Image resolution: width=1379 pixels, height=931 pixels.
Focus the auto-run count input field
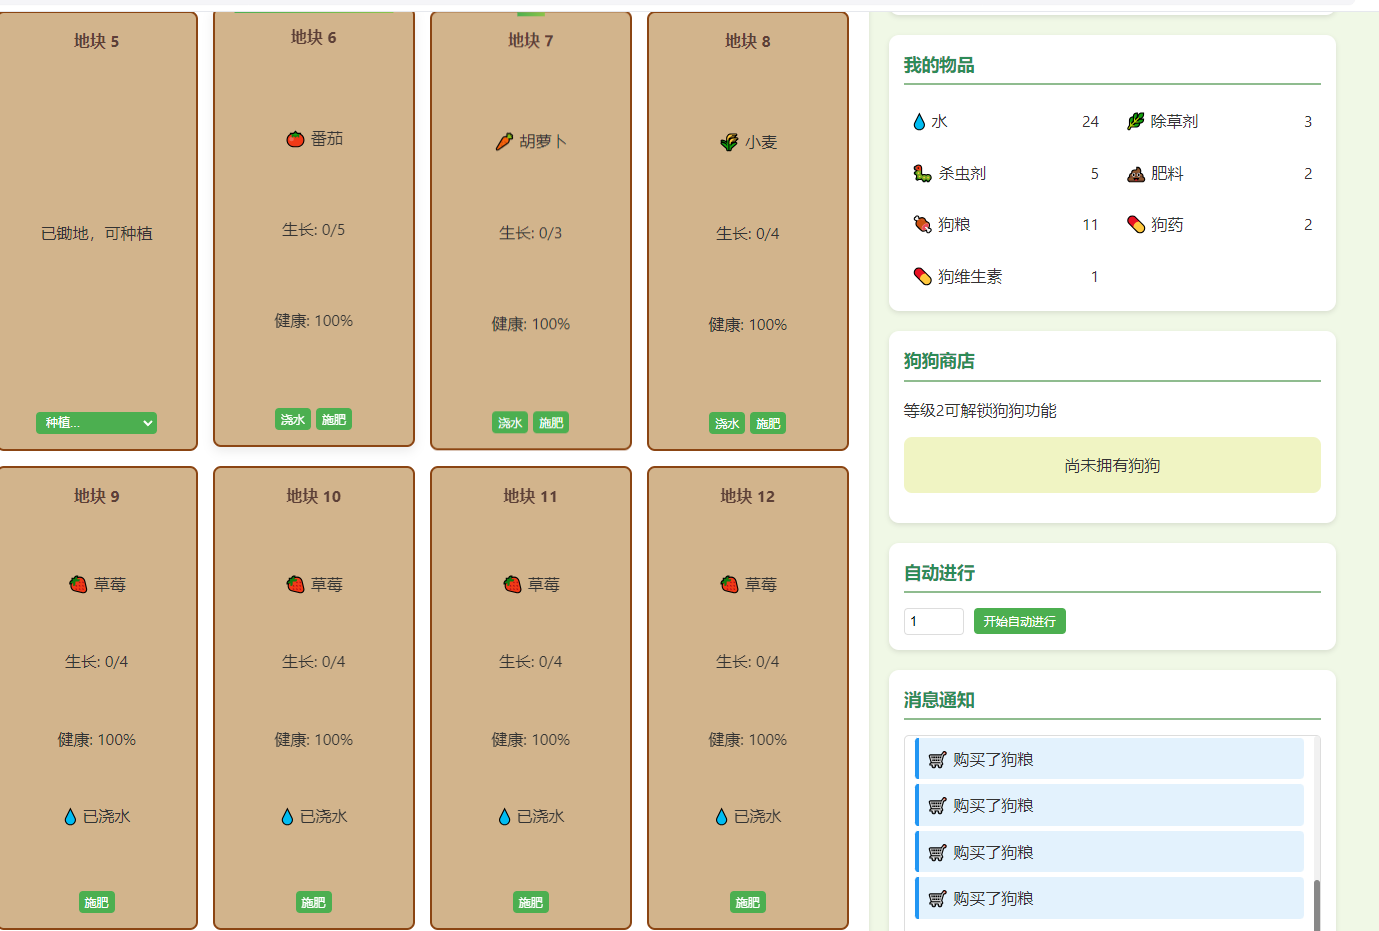(x=933, y=622)
